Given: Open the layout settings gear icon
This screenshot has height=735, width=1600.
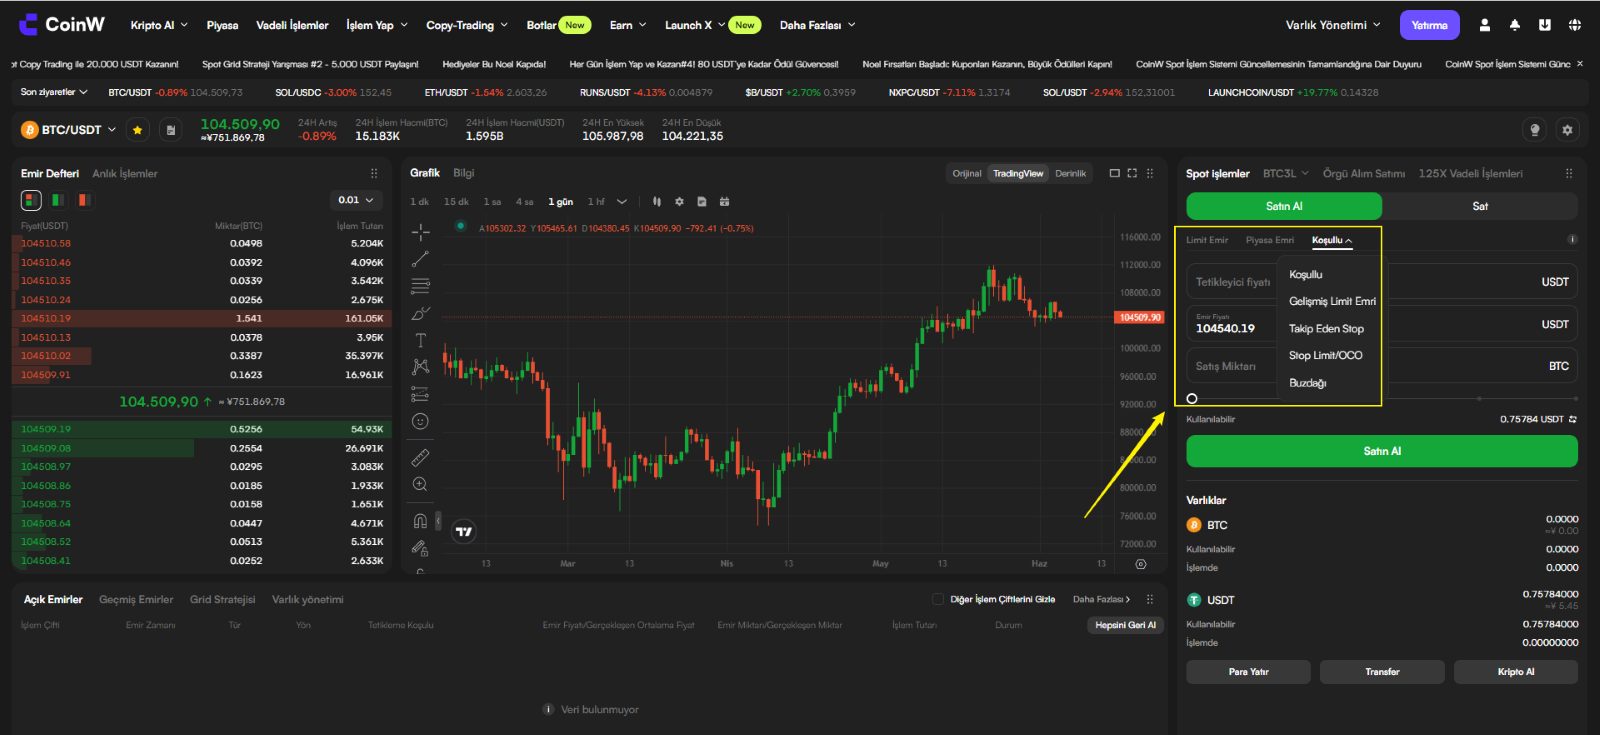Looking at the screenshot, I should pos(1567,130).
